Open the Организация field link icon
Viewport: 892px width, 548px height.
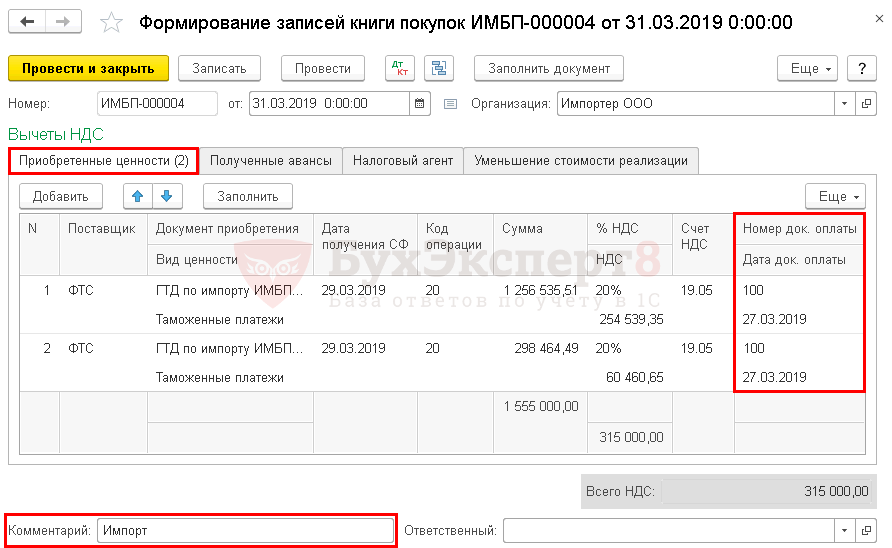[x=868, y=103]
